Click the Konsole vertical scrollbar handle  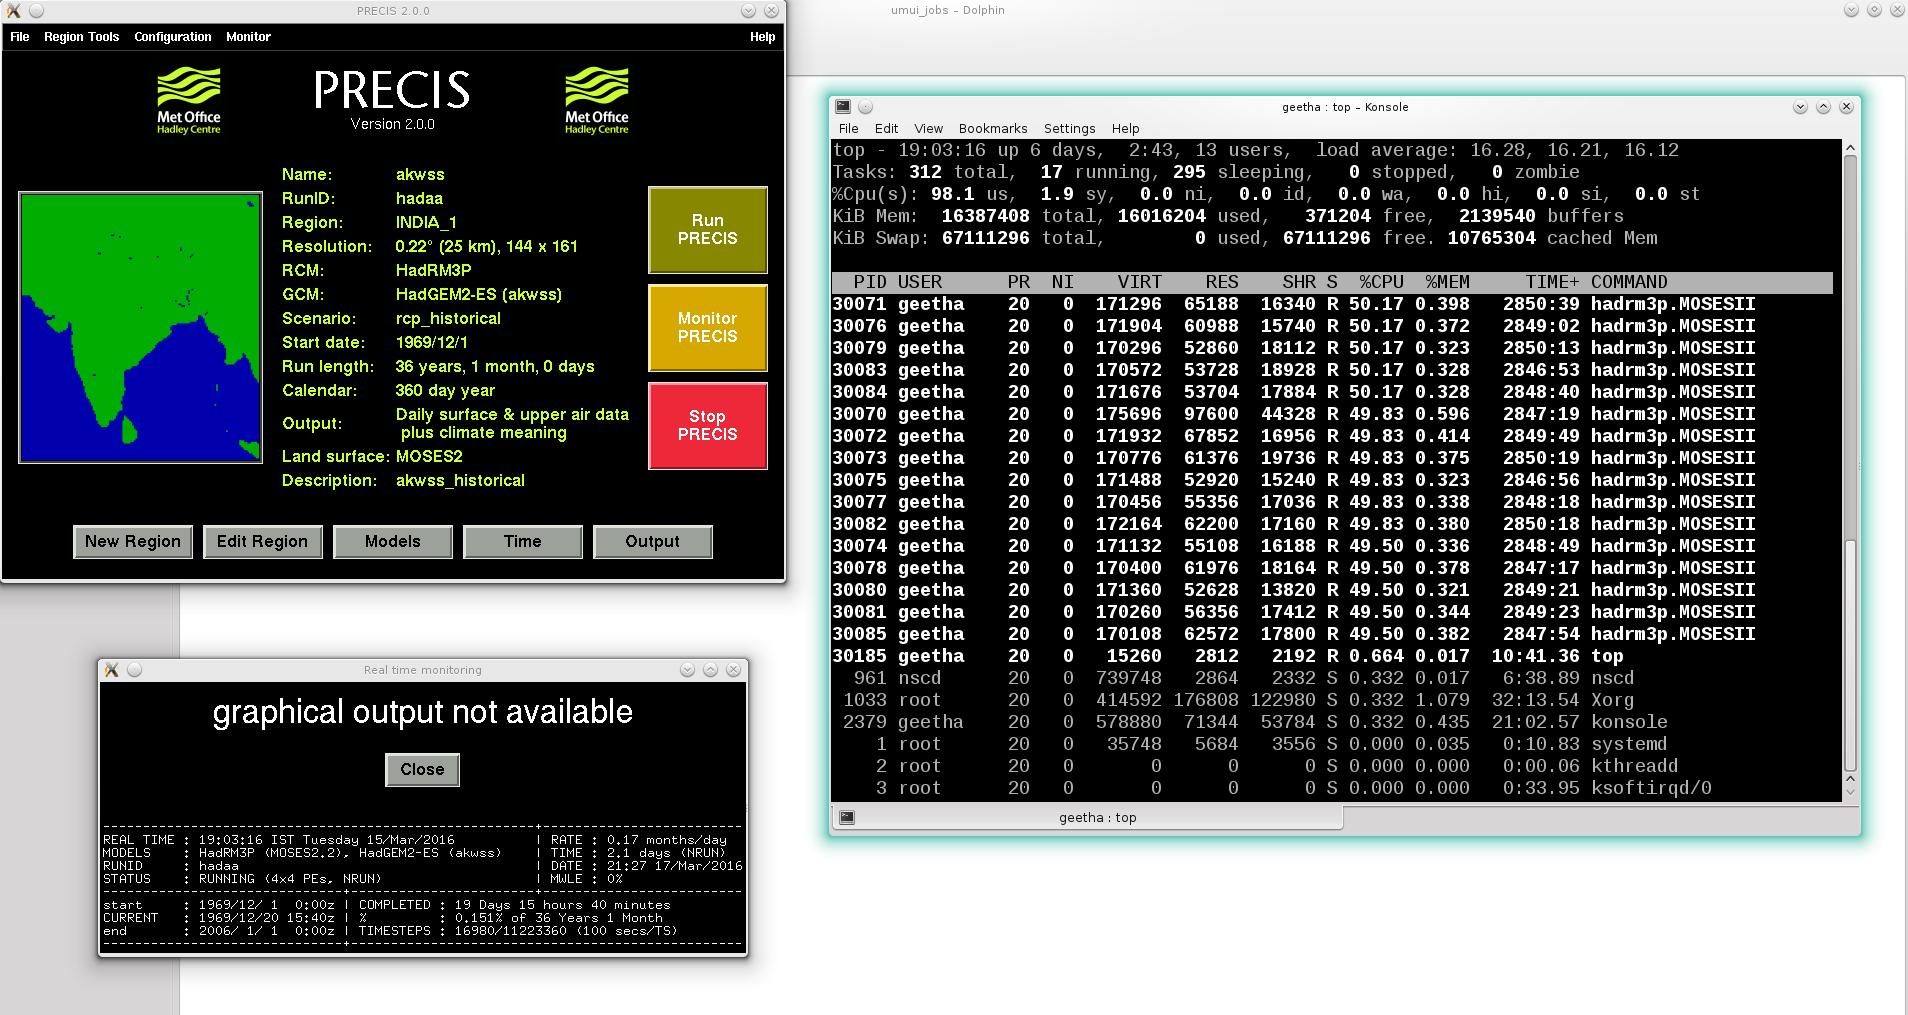coord(1850,655)
